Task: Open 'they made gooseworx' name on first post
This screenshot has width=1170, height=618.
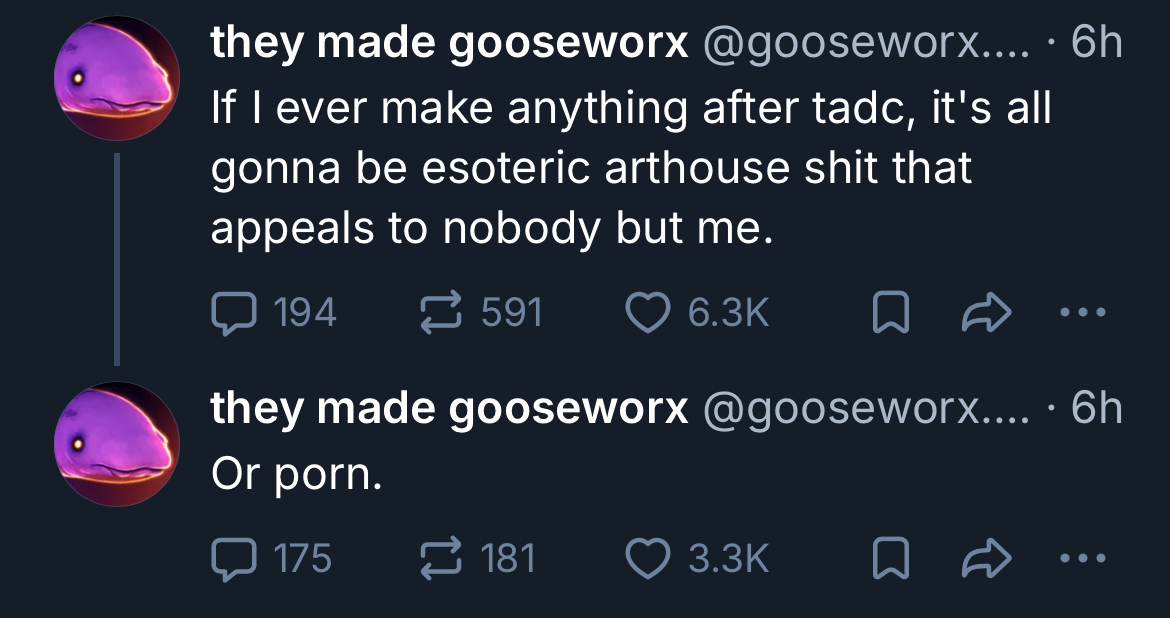Action: click(x=449, y=43)
